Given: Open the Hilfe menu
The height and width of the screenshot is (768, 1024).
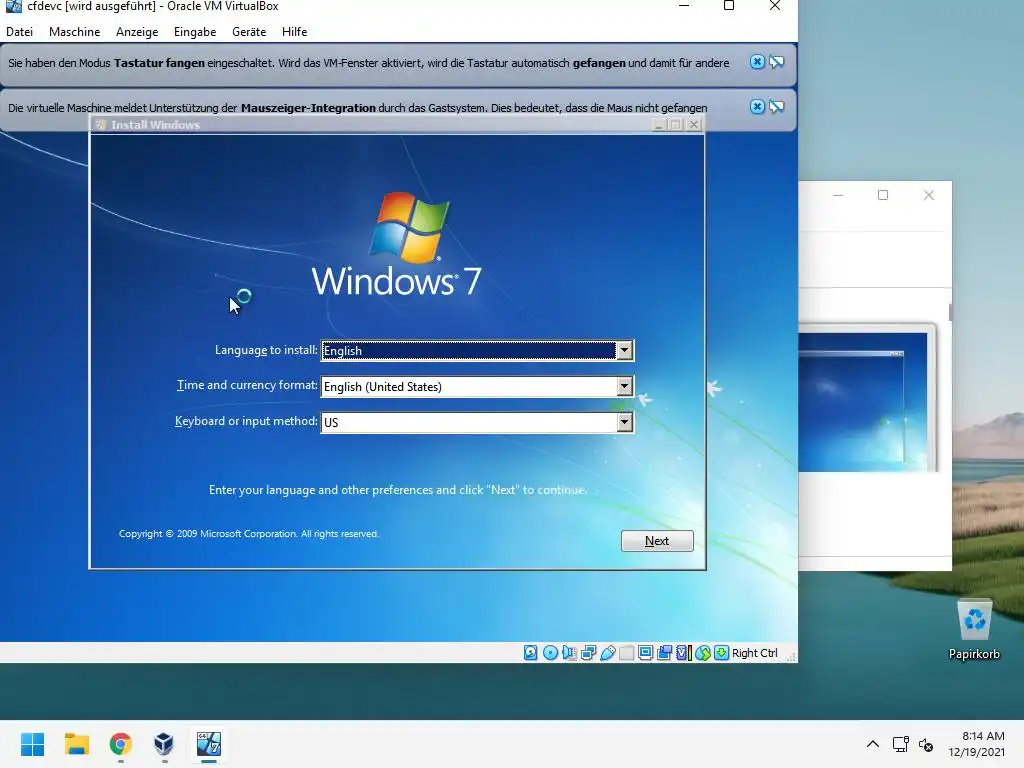Looking at the screenshot, I should click(x=295, y=31).
